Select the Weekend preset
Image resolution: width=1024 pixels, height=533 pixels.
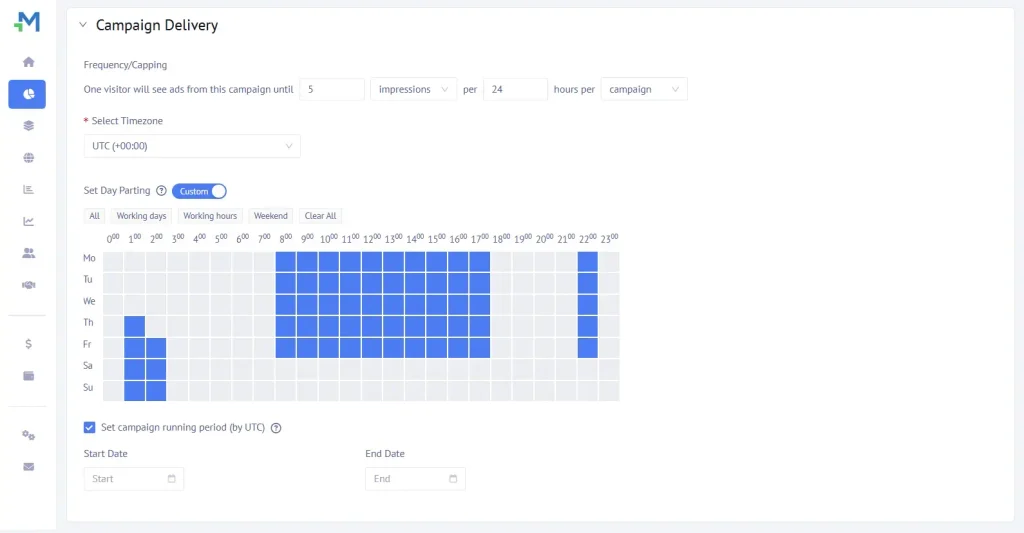click(270, 216)
